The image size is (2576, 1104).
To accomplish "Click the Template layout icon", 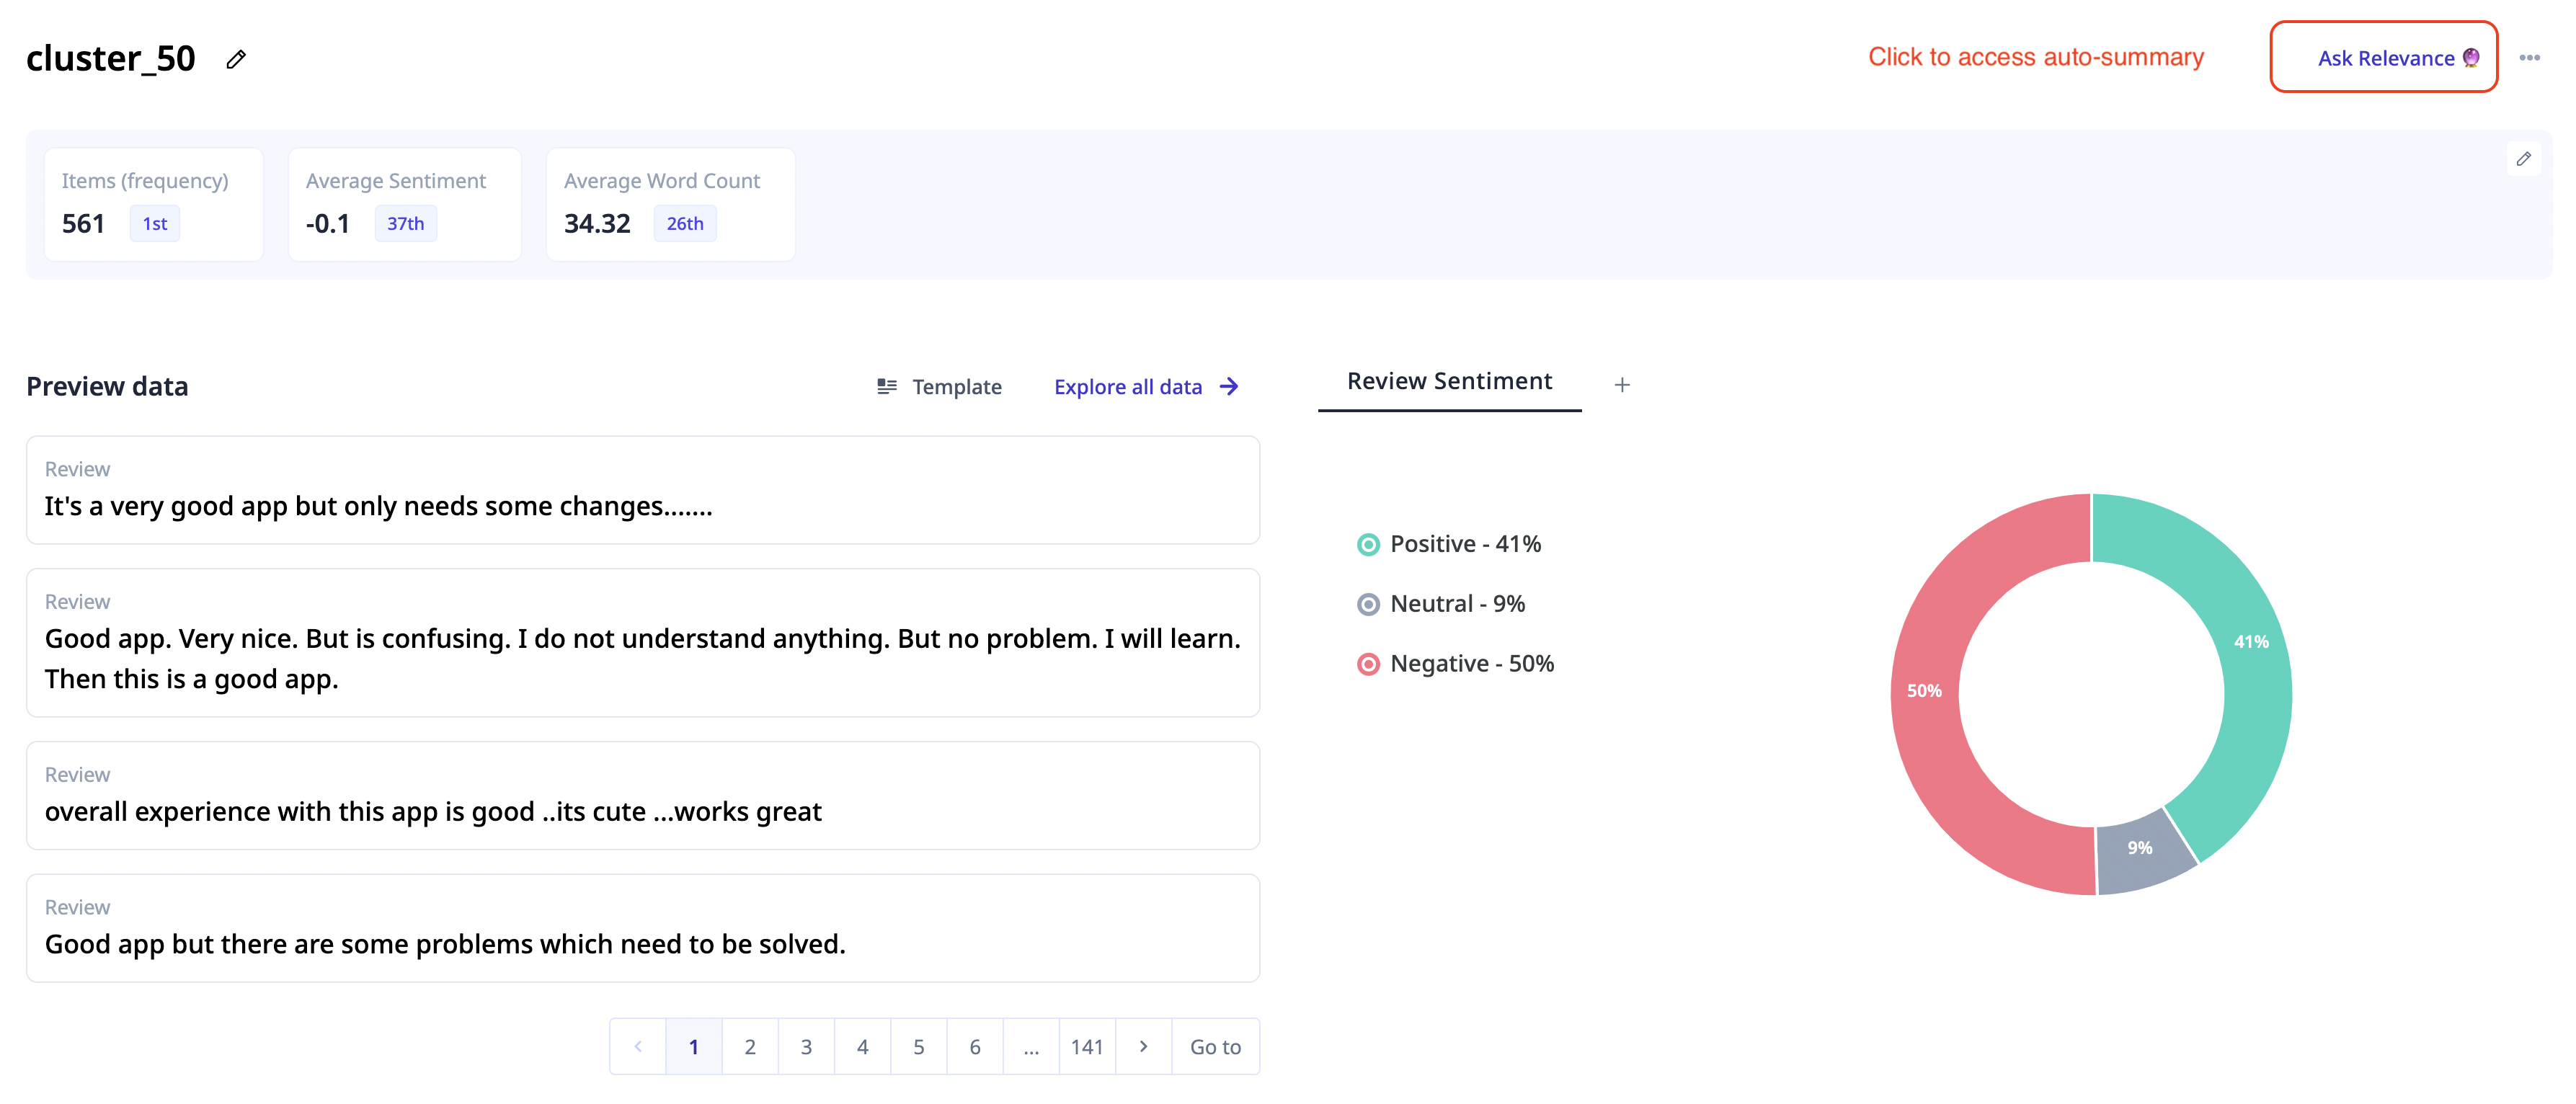I will 886,387.
